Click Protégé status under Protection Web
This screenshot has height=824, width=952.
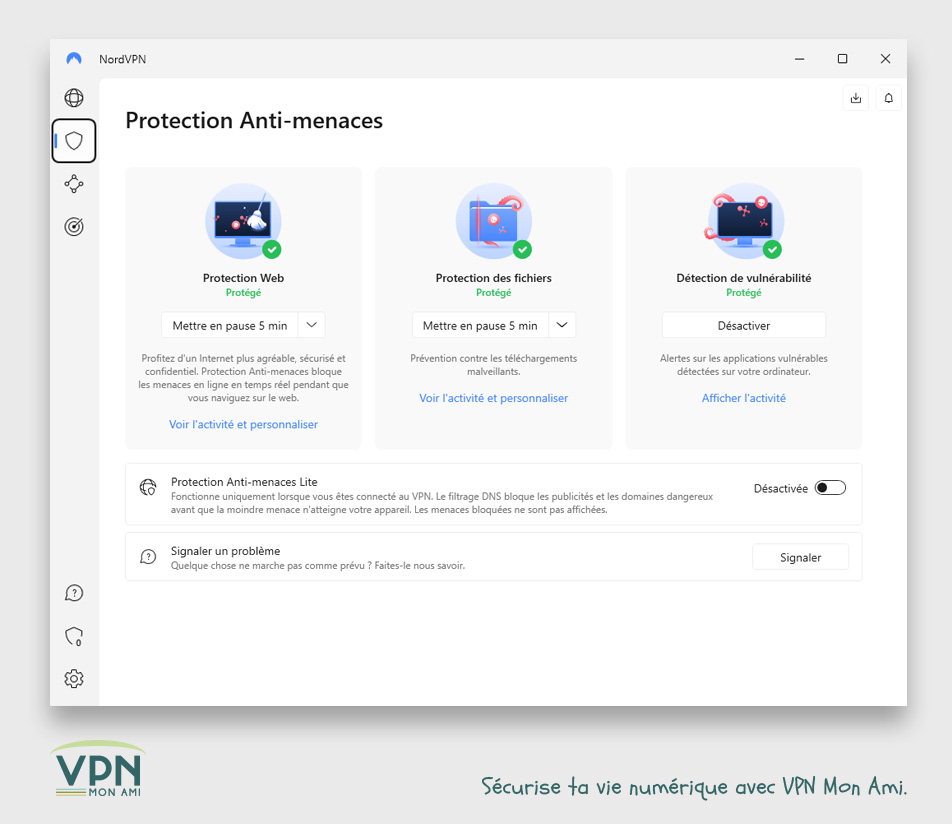[x=243, y=293]
